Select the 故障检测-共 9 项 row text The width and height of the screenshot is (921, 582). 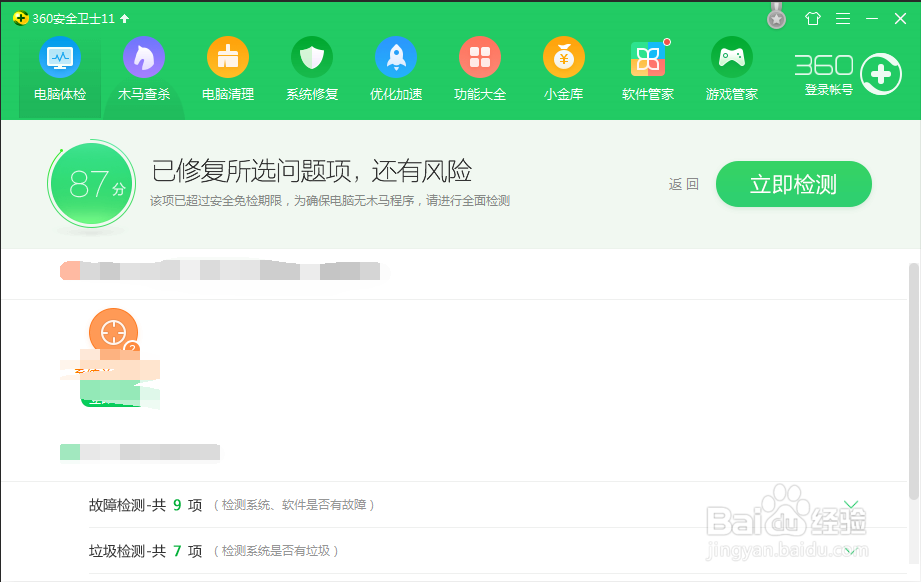coord(145,505)
